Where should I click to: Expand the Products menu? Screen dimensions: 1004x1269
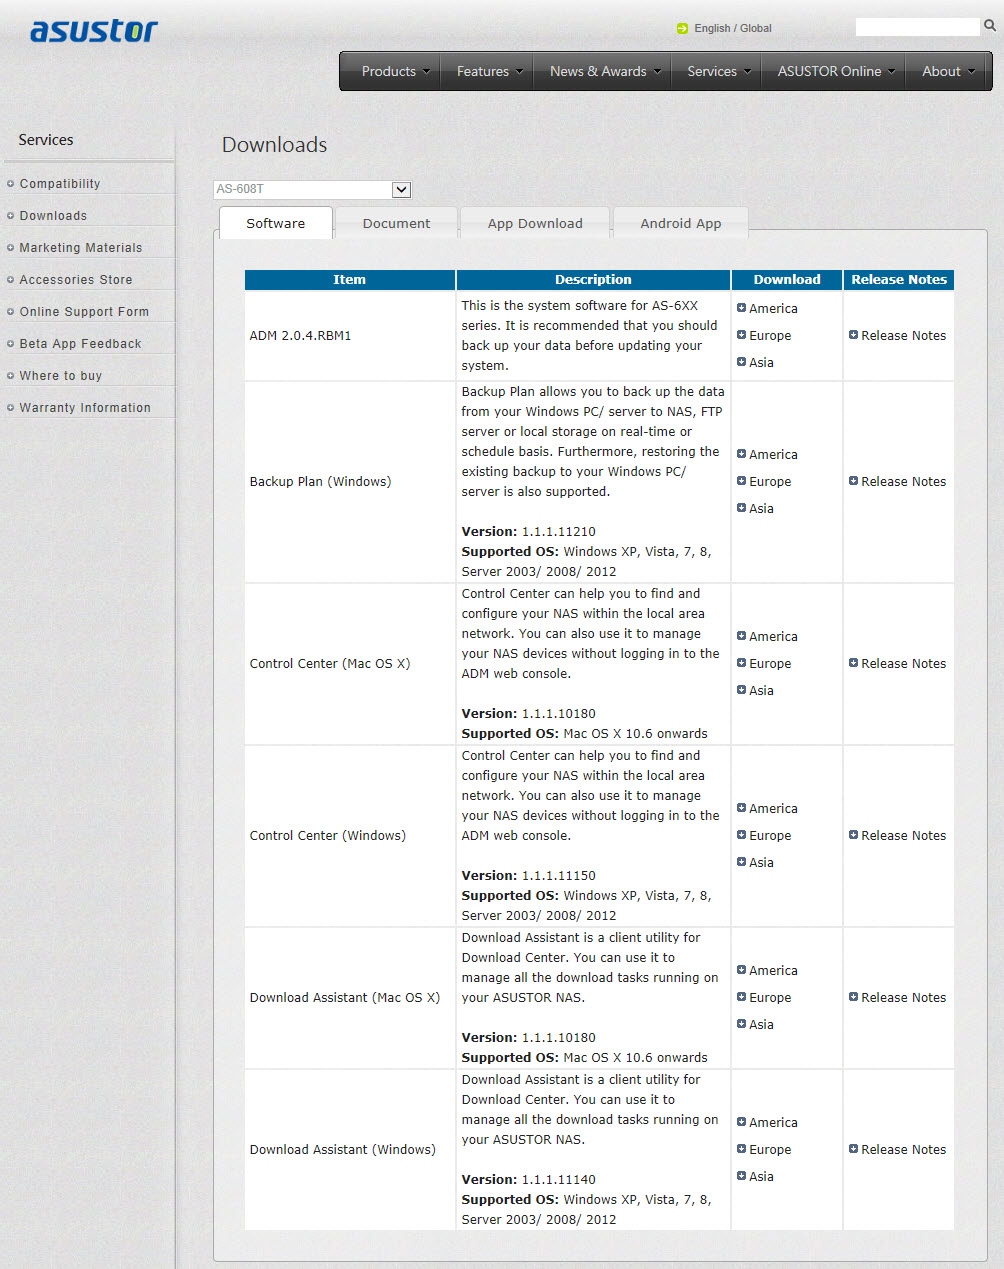coord(395,71)
